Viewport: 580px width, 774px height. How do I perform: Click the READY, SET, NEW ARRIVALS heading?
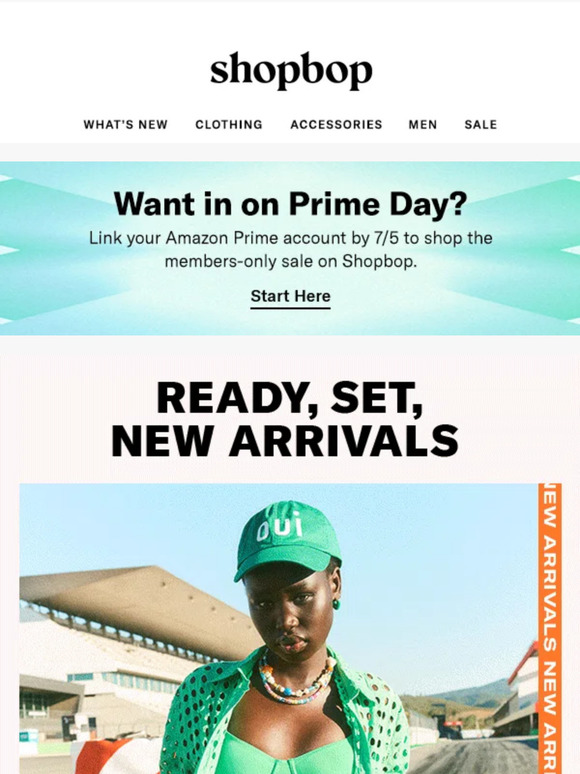click(x=285, y=420)
